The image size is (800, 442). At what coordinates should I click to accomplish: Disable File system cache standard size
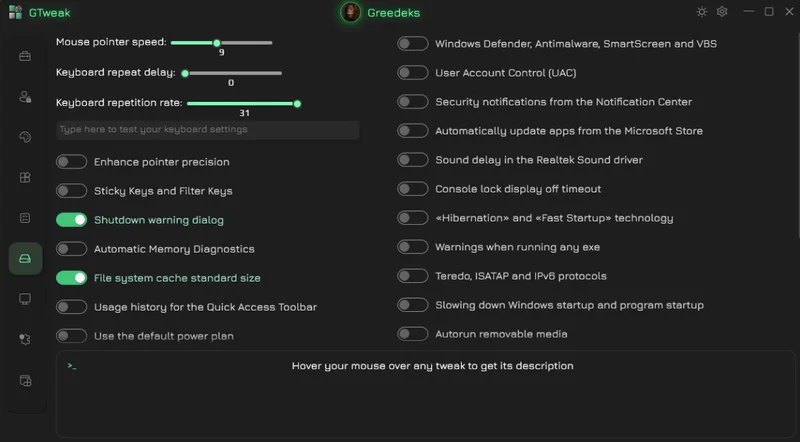(71, 278)
